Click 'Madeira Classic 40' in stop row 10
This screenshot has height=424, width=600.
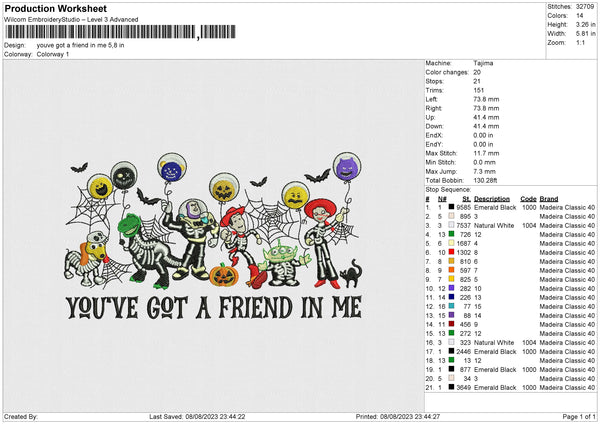point(567,289)
